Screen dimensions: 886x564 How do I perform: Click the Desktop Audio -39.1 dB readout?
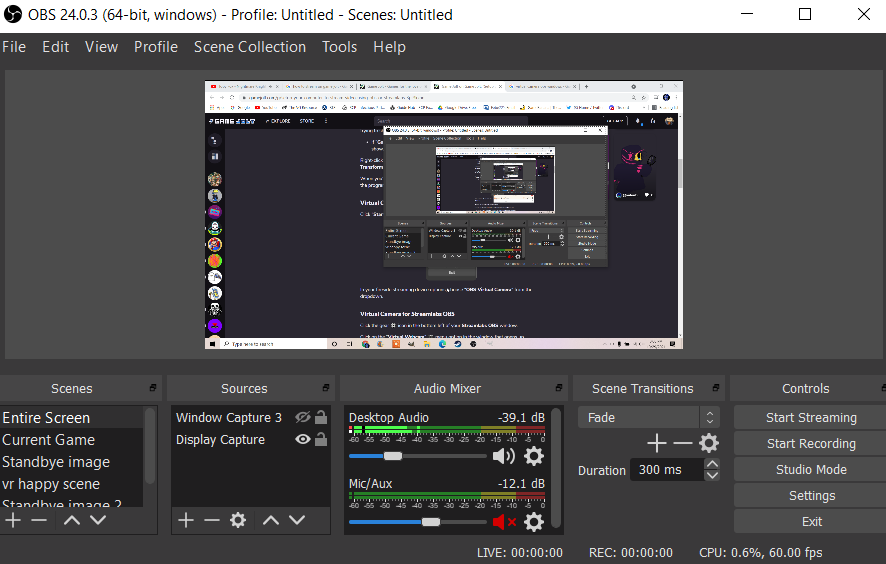click(521, 417)
